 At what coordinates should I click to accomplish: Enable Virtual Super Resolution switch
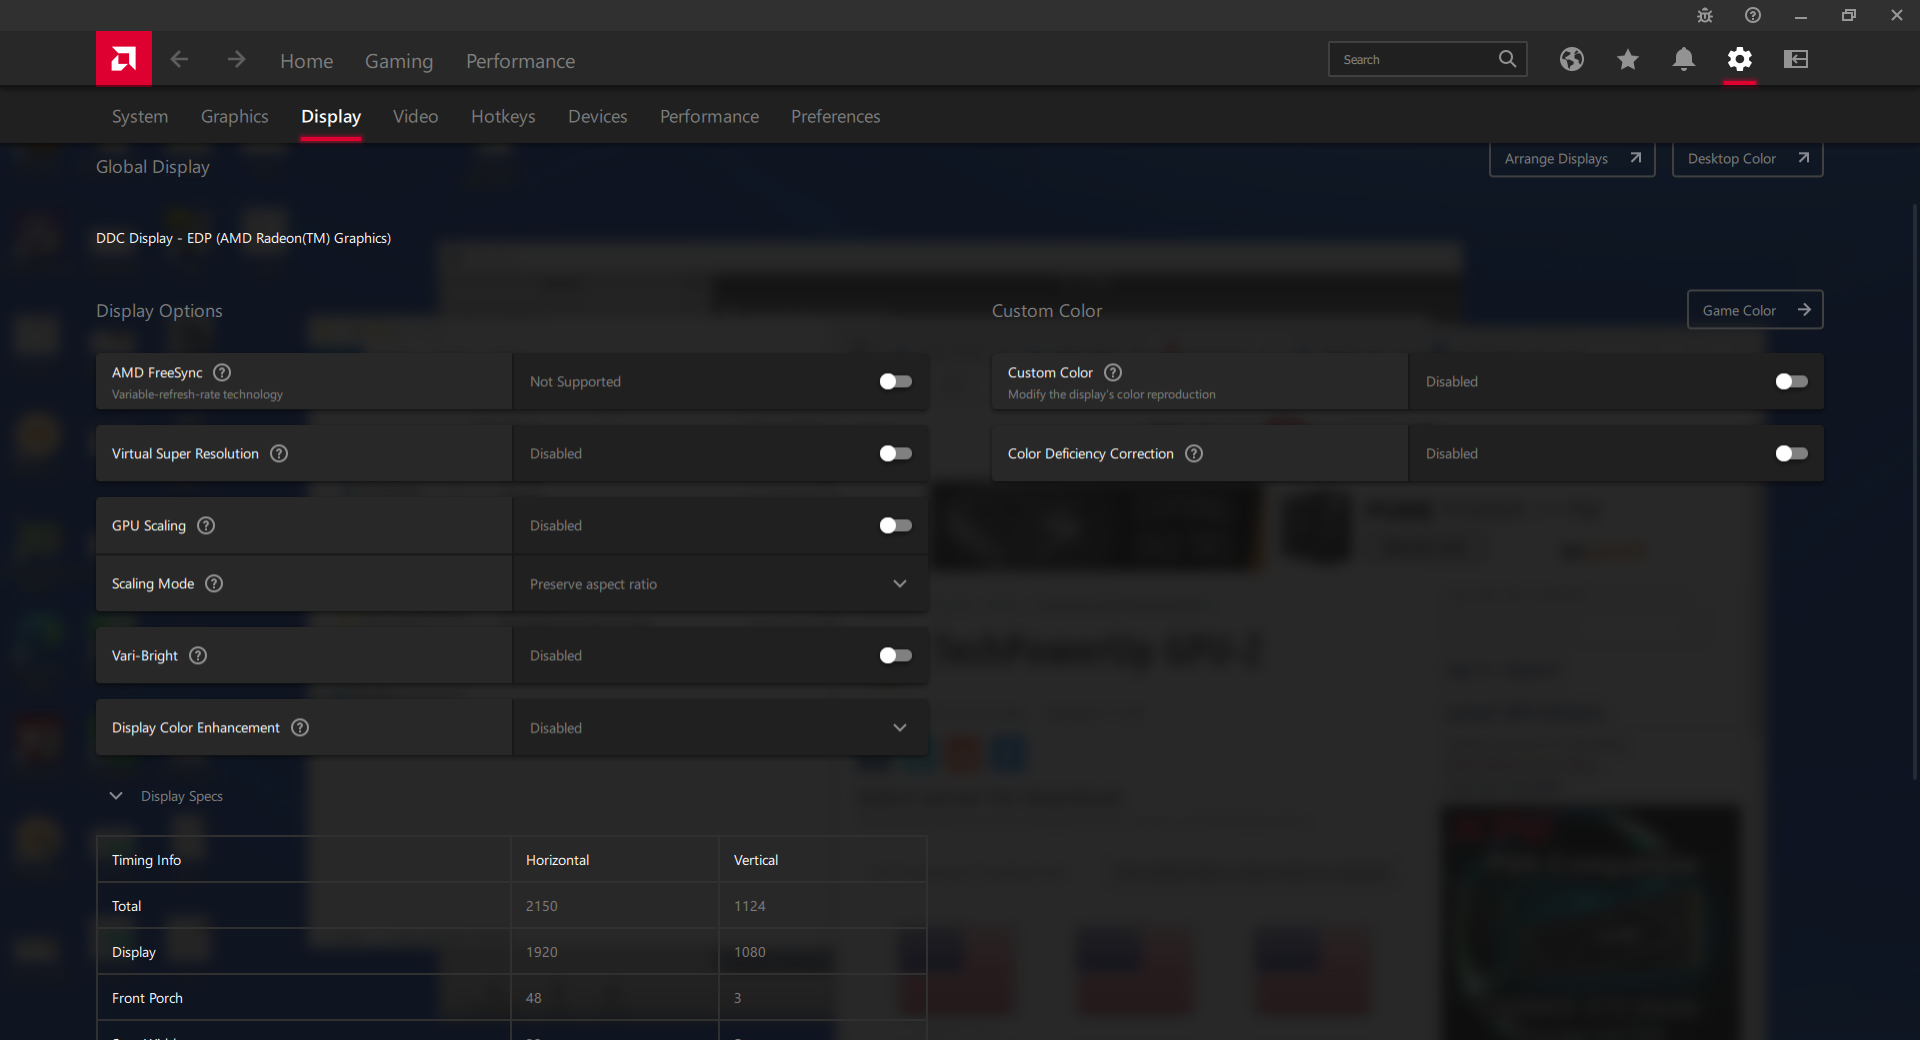tap(895, 453)
